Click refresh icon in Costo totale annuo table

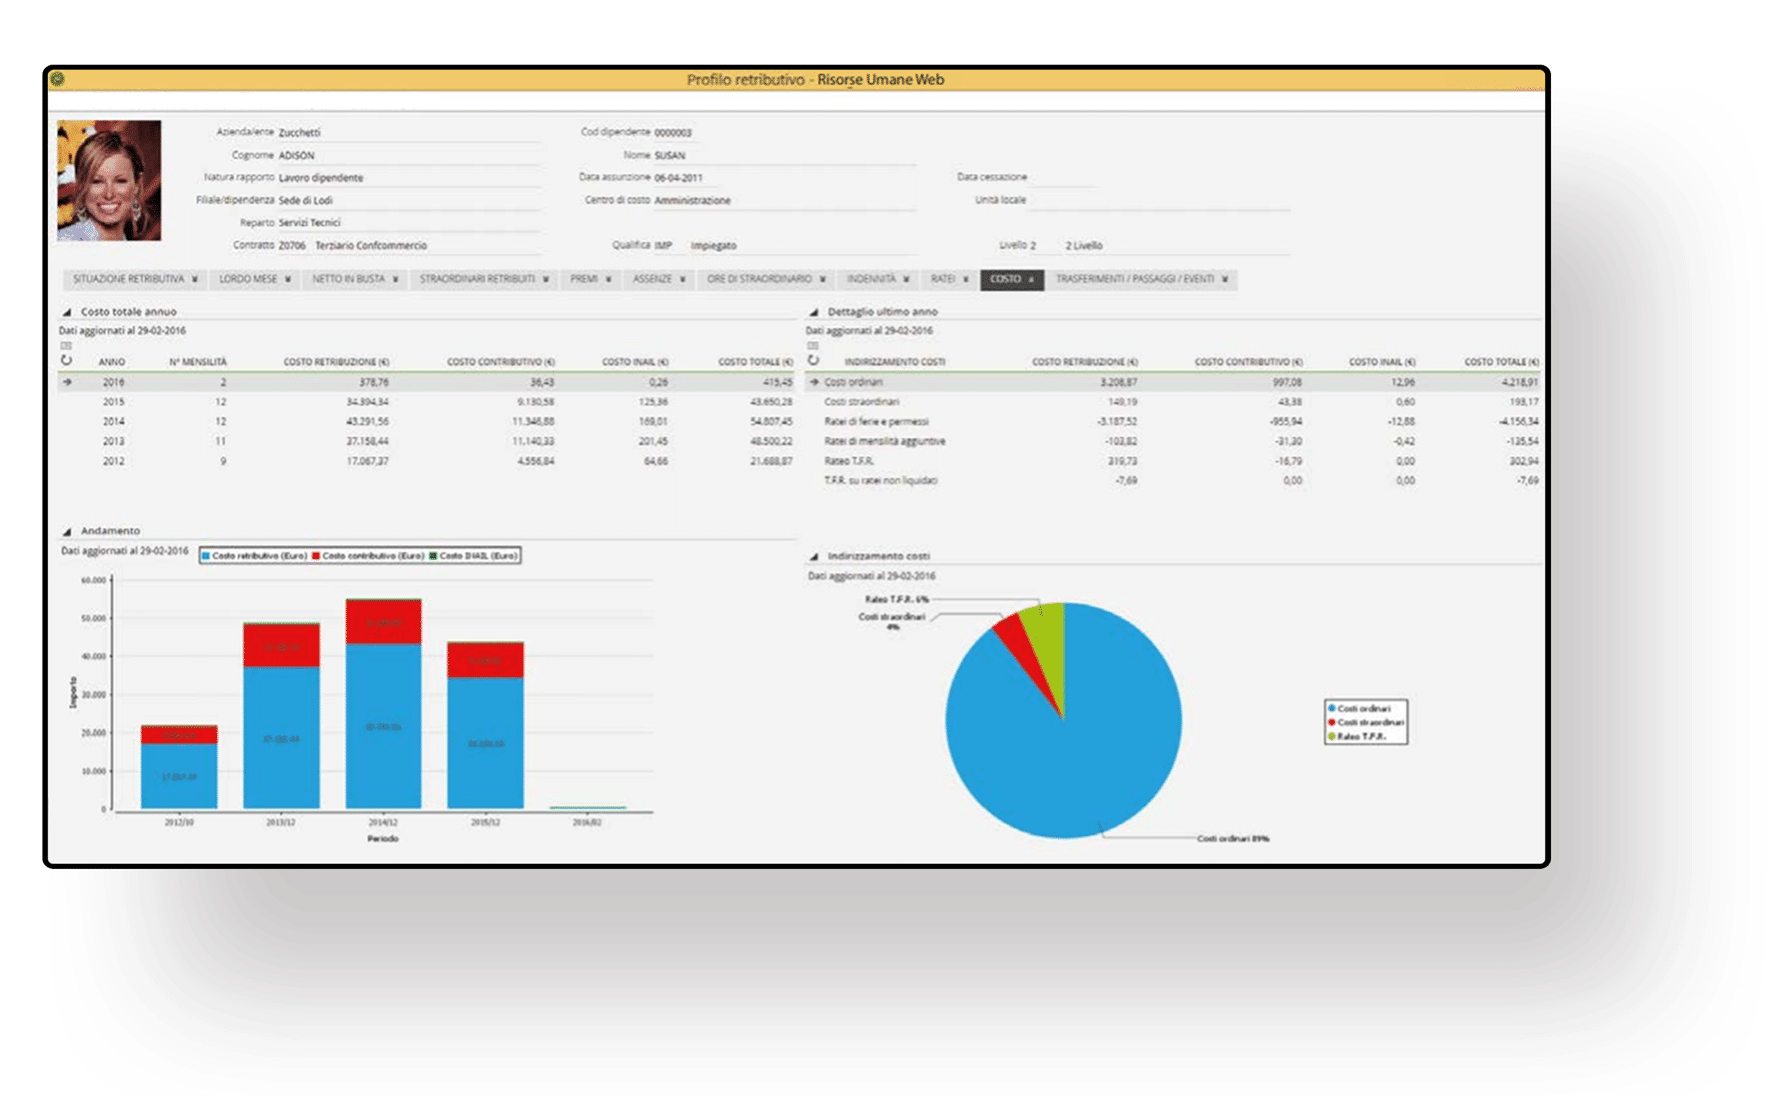[x=66, y=361]
